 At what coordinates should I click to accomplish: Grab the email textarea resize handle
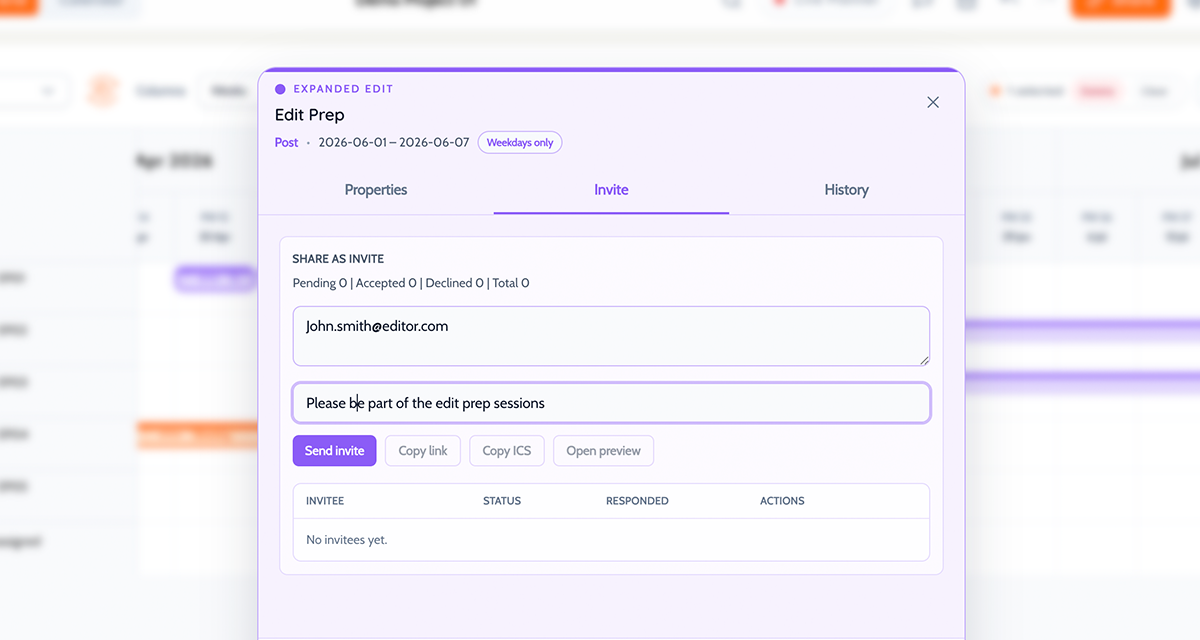tap(924, 360)
